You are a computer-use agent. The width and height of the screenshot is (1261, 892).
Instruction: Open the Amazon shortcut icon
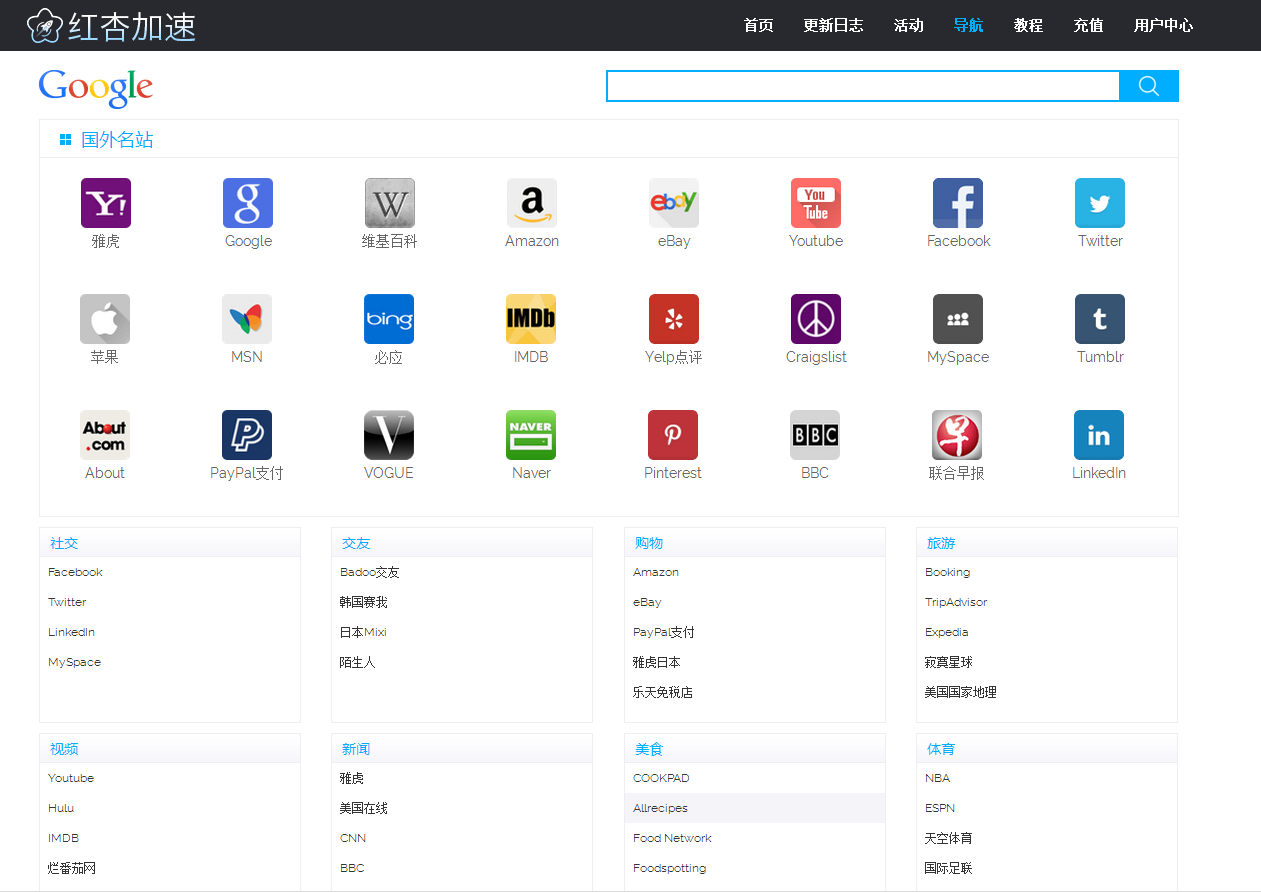pyautogui.click(x=531, y=203)
